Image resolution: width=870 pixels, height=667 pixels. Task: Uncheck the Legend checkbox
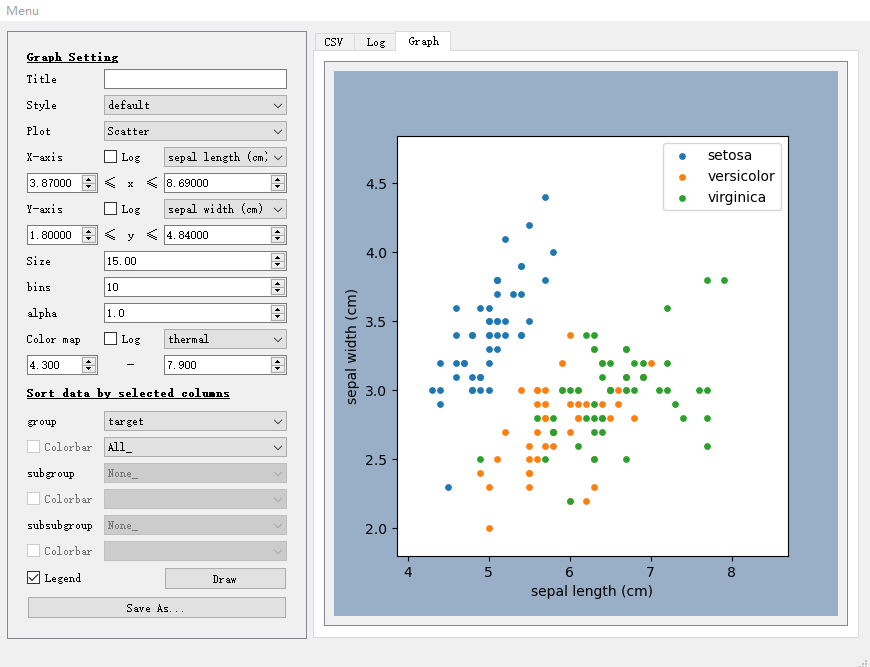33,578
